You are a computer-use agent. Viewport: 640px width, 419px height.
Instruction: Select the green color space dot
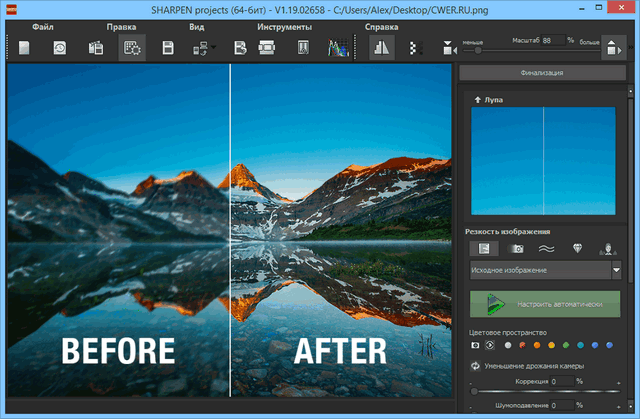click(x=565, y=345)
